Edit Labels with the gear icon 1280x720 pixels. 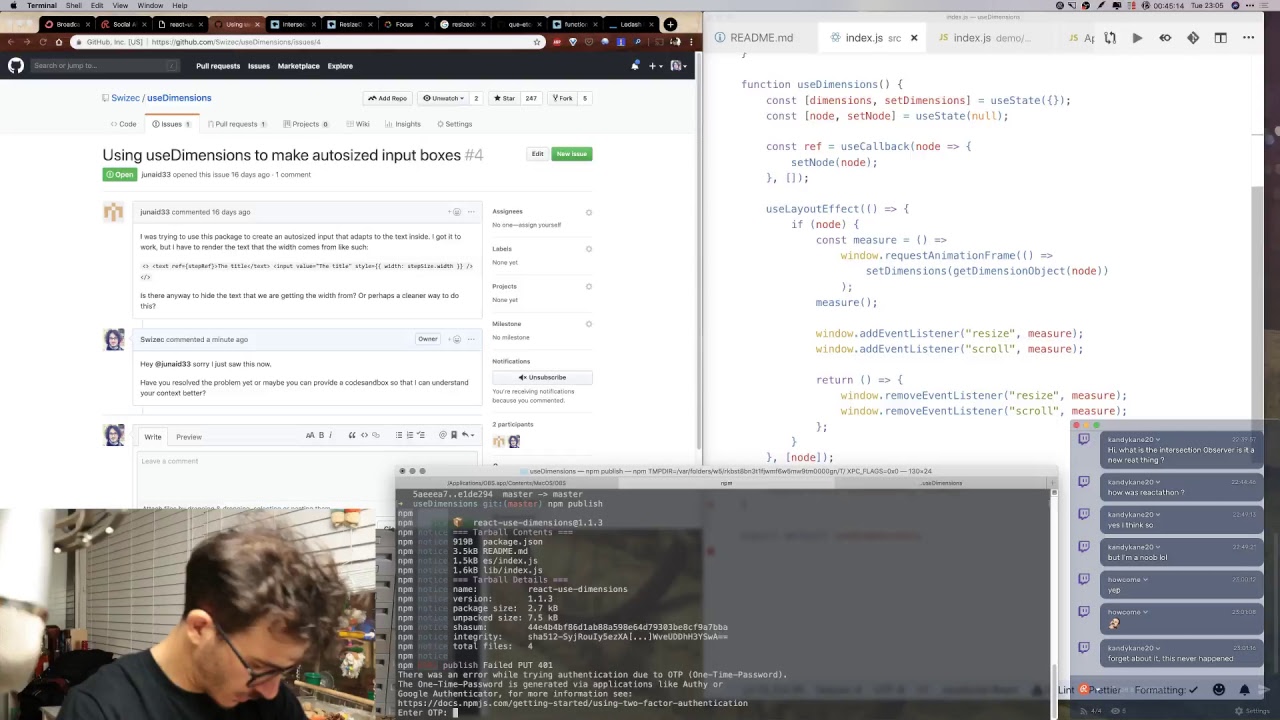[x=588, y=249]
